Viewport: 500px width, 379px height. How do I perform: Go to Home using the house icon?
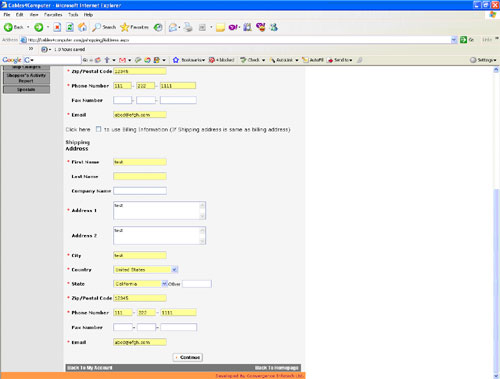[x=82, y=27]
